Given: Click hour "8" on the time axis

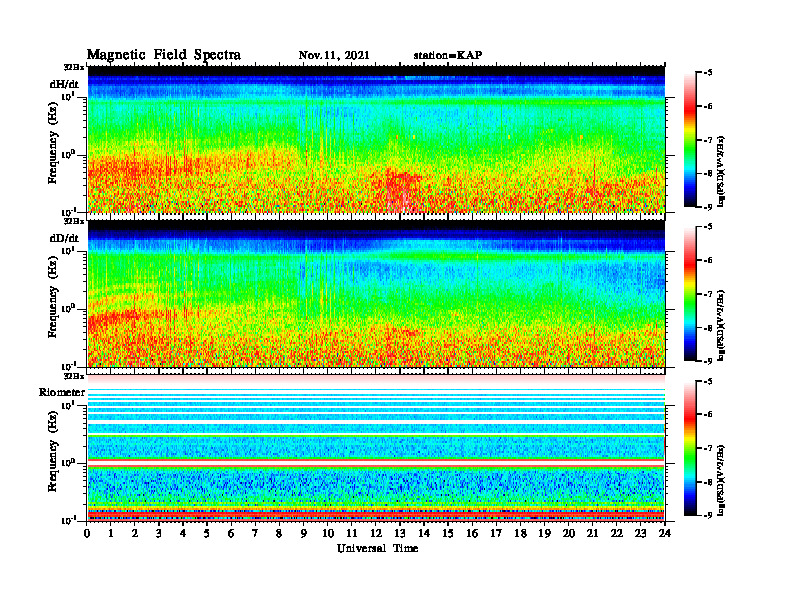Looking at the screenshot, I should click(x=279, y=533).
